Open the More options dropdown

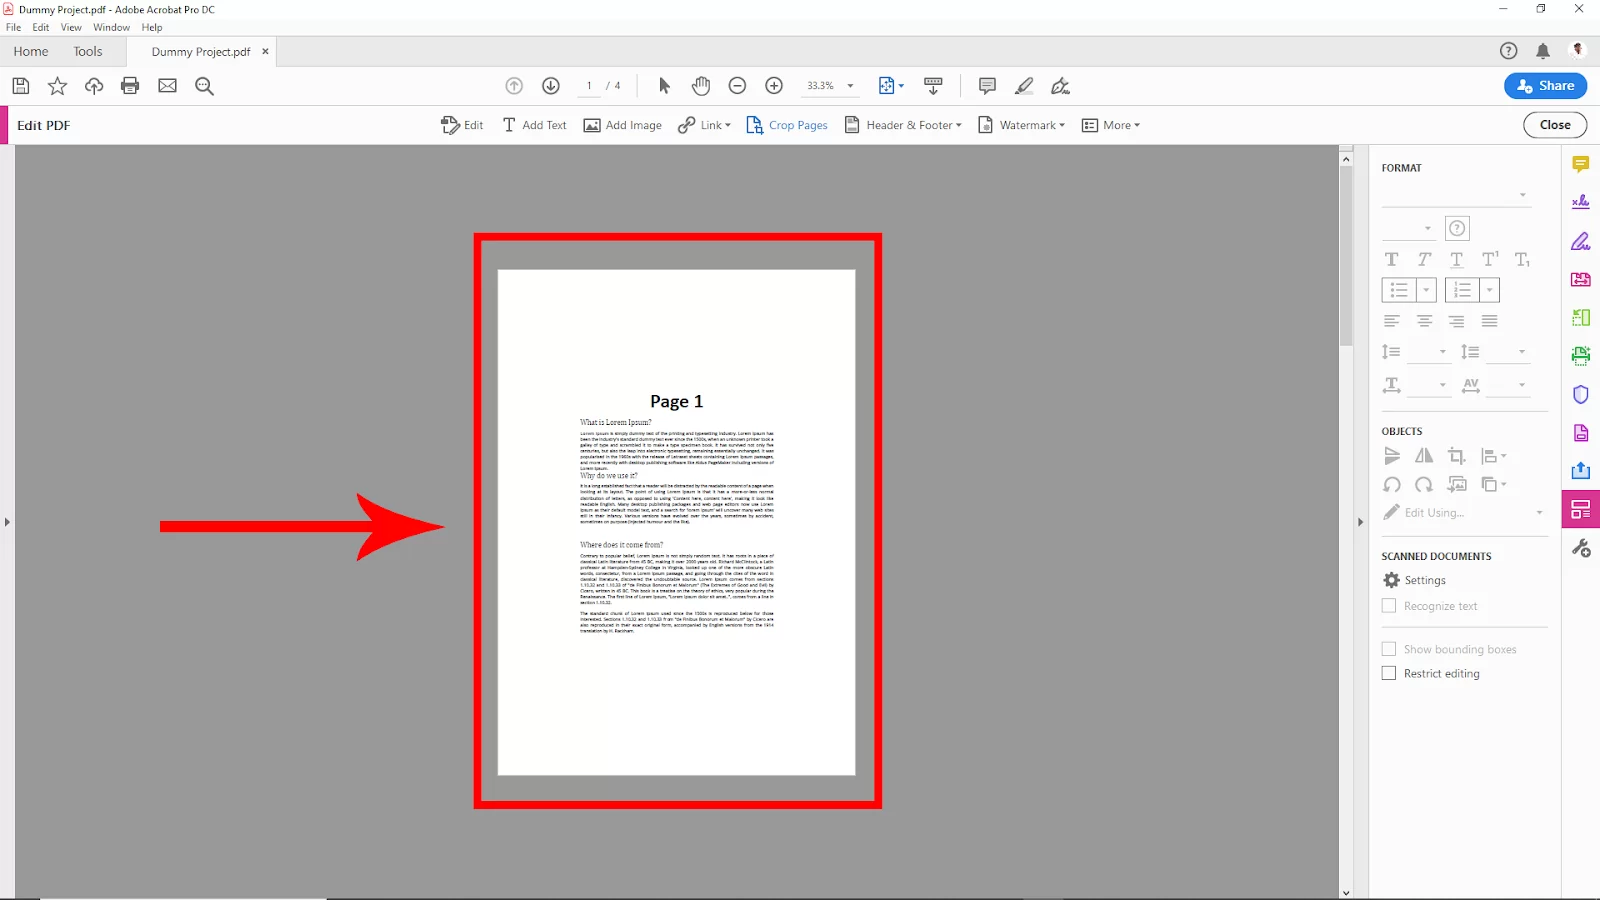click(1111, 126)
